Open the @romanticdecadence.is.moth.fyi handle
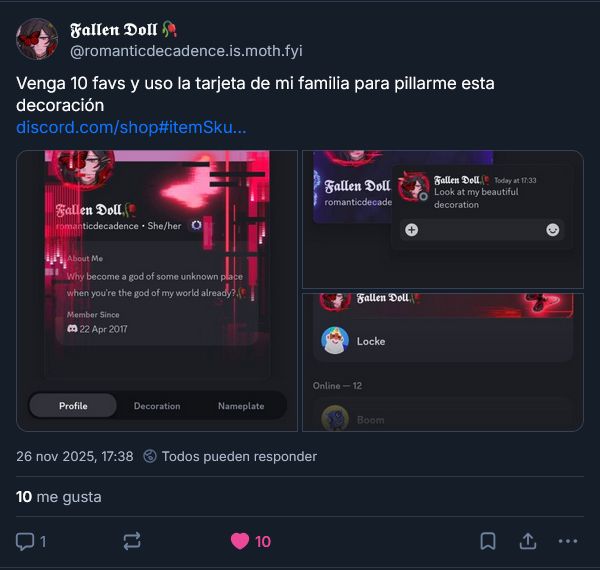The width and height of the screenshot is (600, 570). point(186,51)
